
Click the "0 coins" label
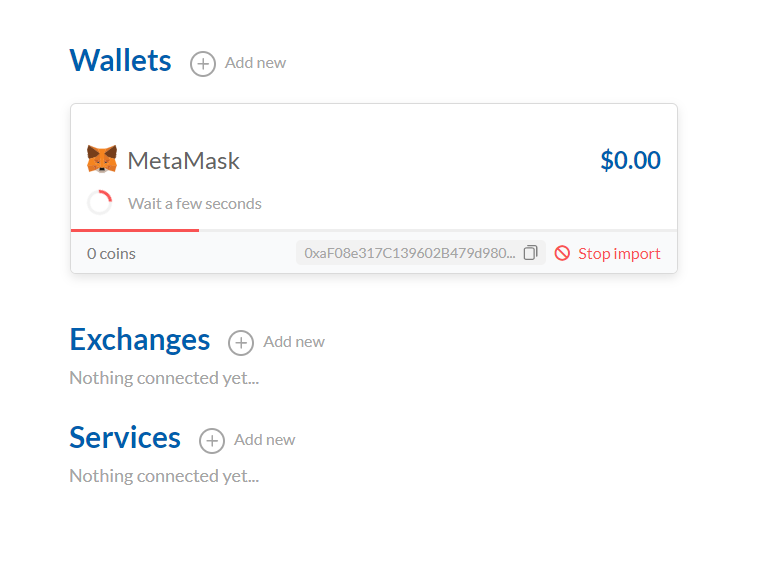[111, 254]
